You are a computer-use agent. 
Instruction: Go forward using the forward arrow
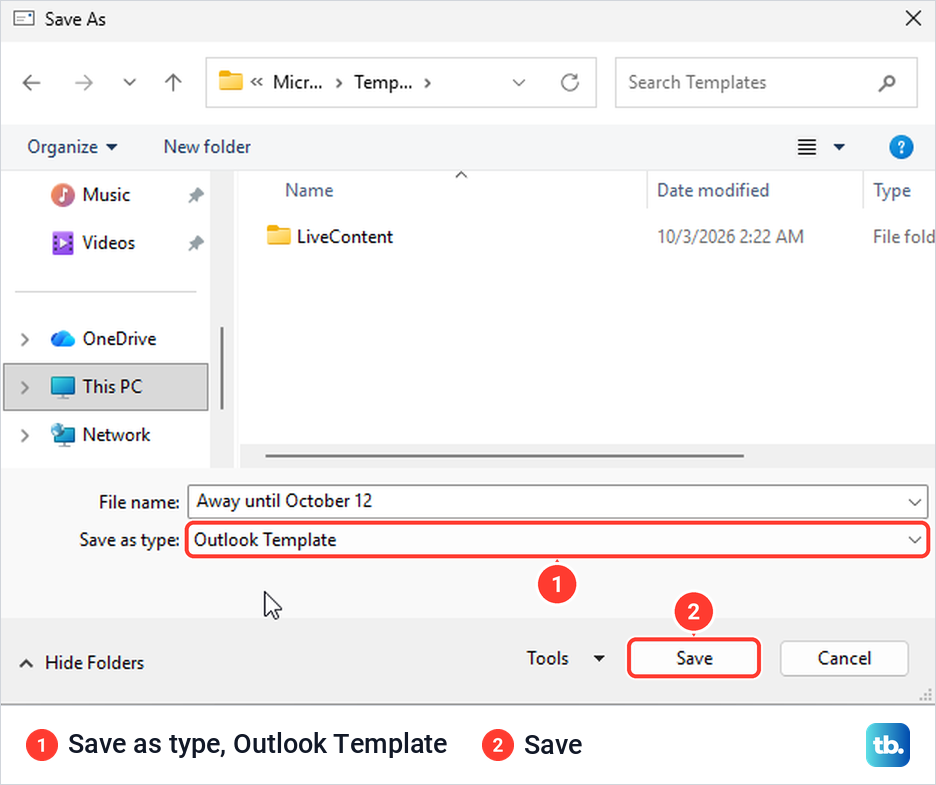coord(84,82)
